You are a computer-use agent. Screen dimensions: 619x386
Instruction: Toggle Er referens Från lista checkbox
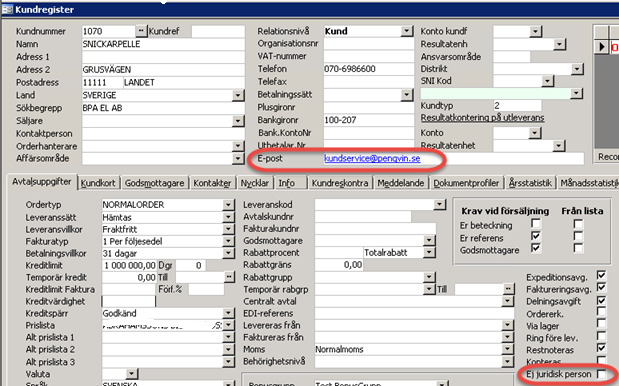pos(578,236)
